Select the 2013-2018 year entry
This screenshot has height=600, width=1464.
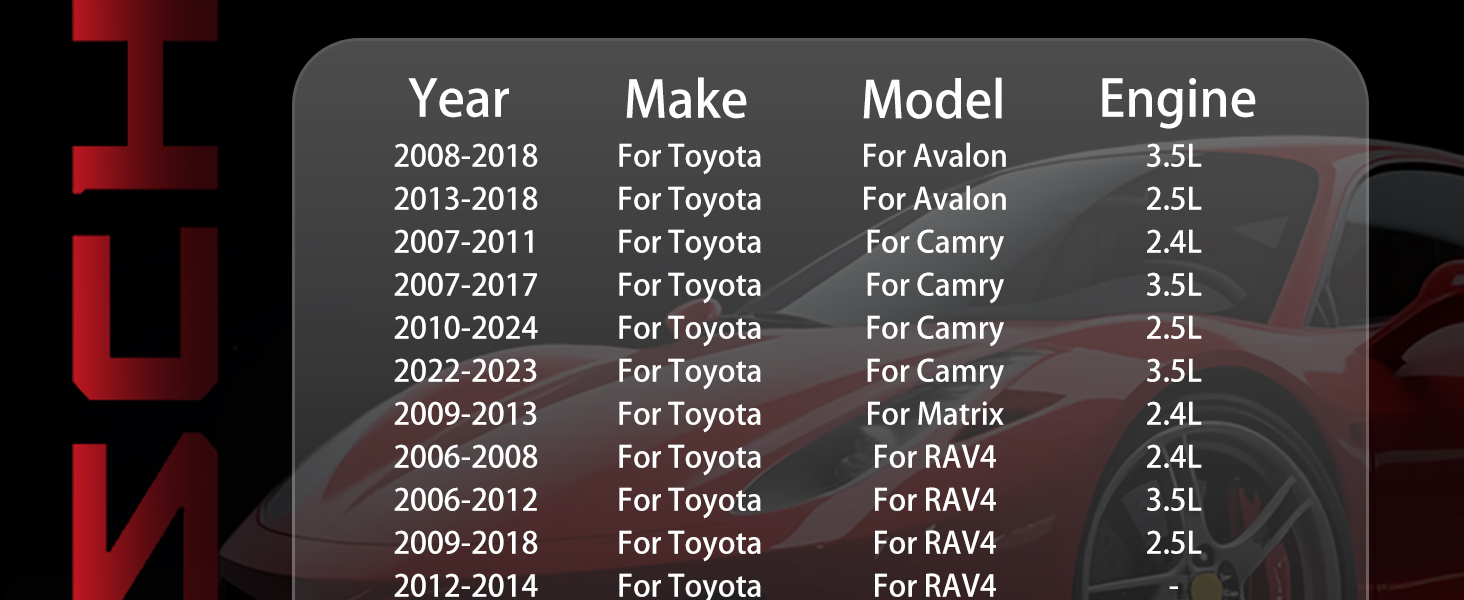pos(466,199)
